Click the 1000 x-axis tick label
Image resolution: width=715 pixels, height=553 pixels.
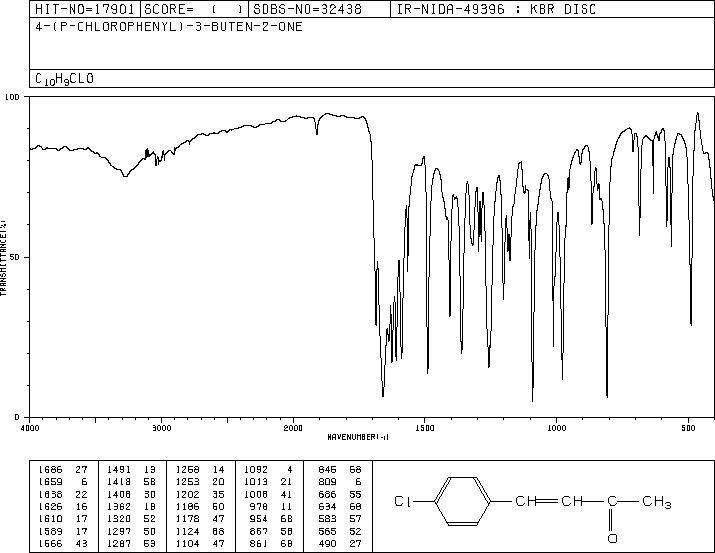(x=556, y=428)
